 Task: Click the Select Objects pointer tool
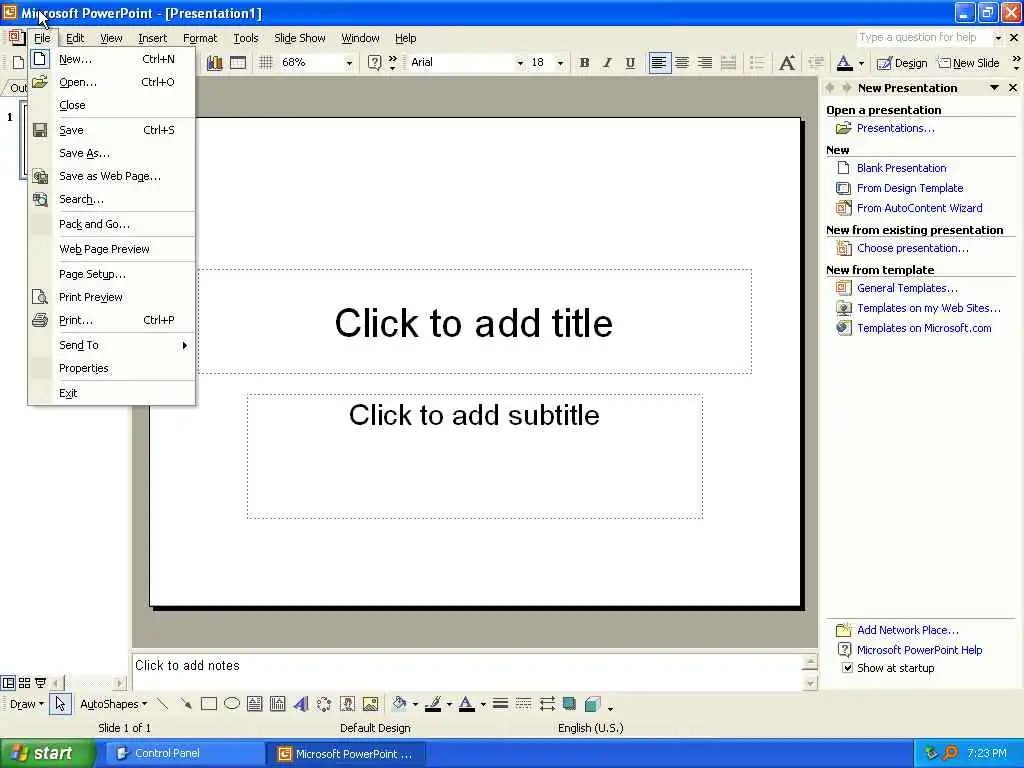click(60, 704)
